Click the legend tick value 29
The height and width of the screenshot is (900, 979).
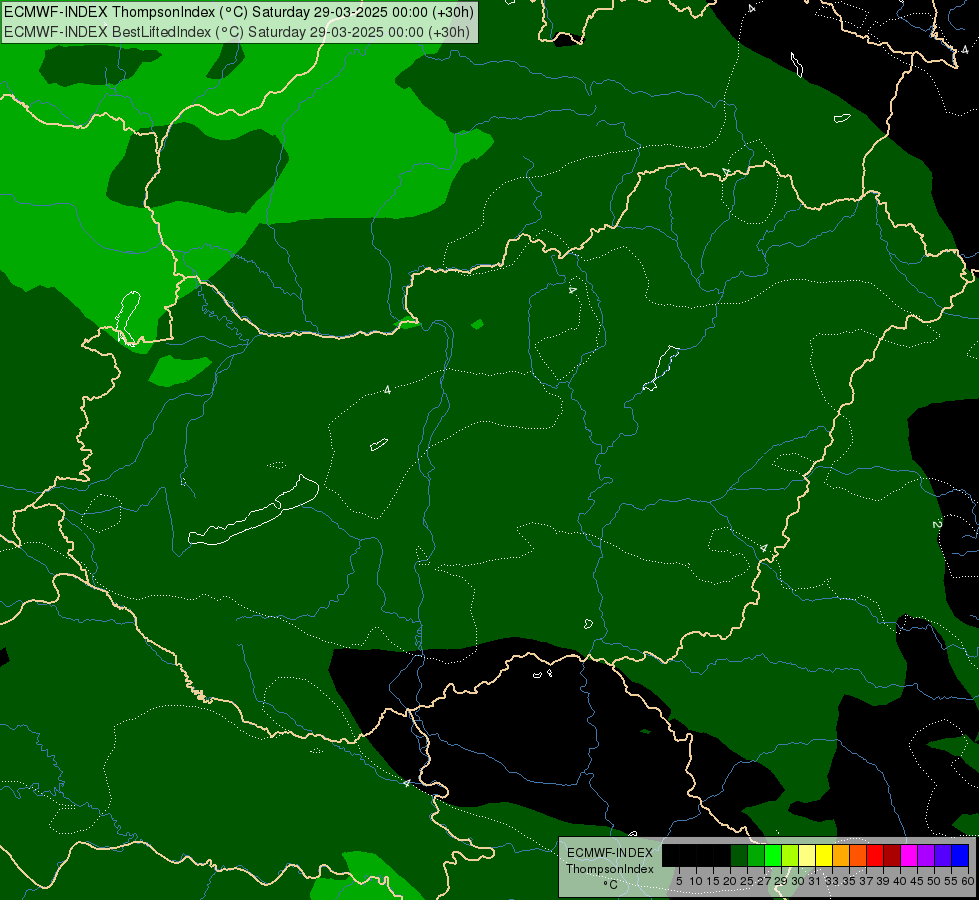(x=781, y=881)
